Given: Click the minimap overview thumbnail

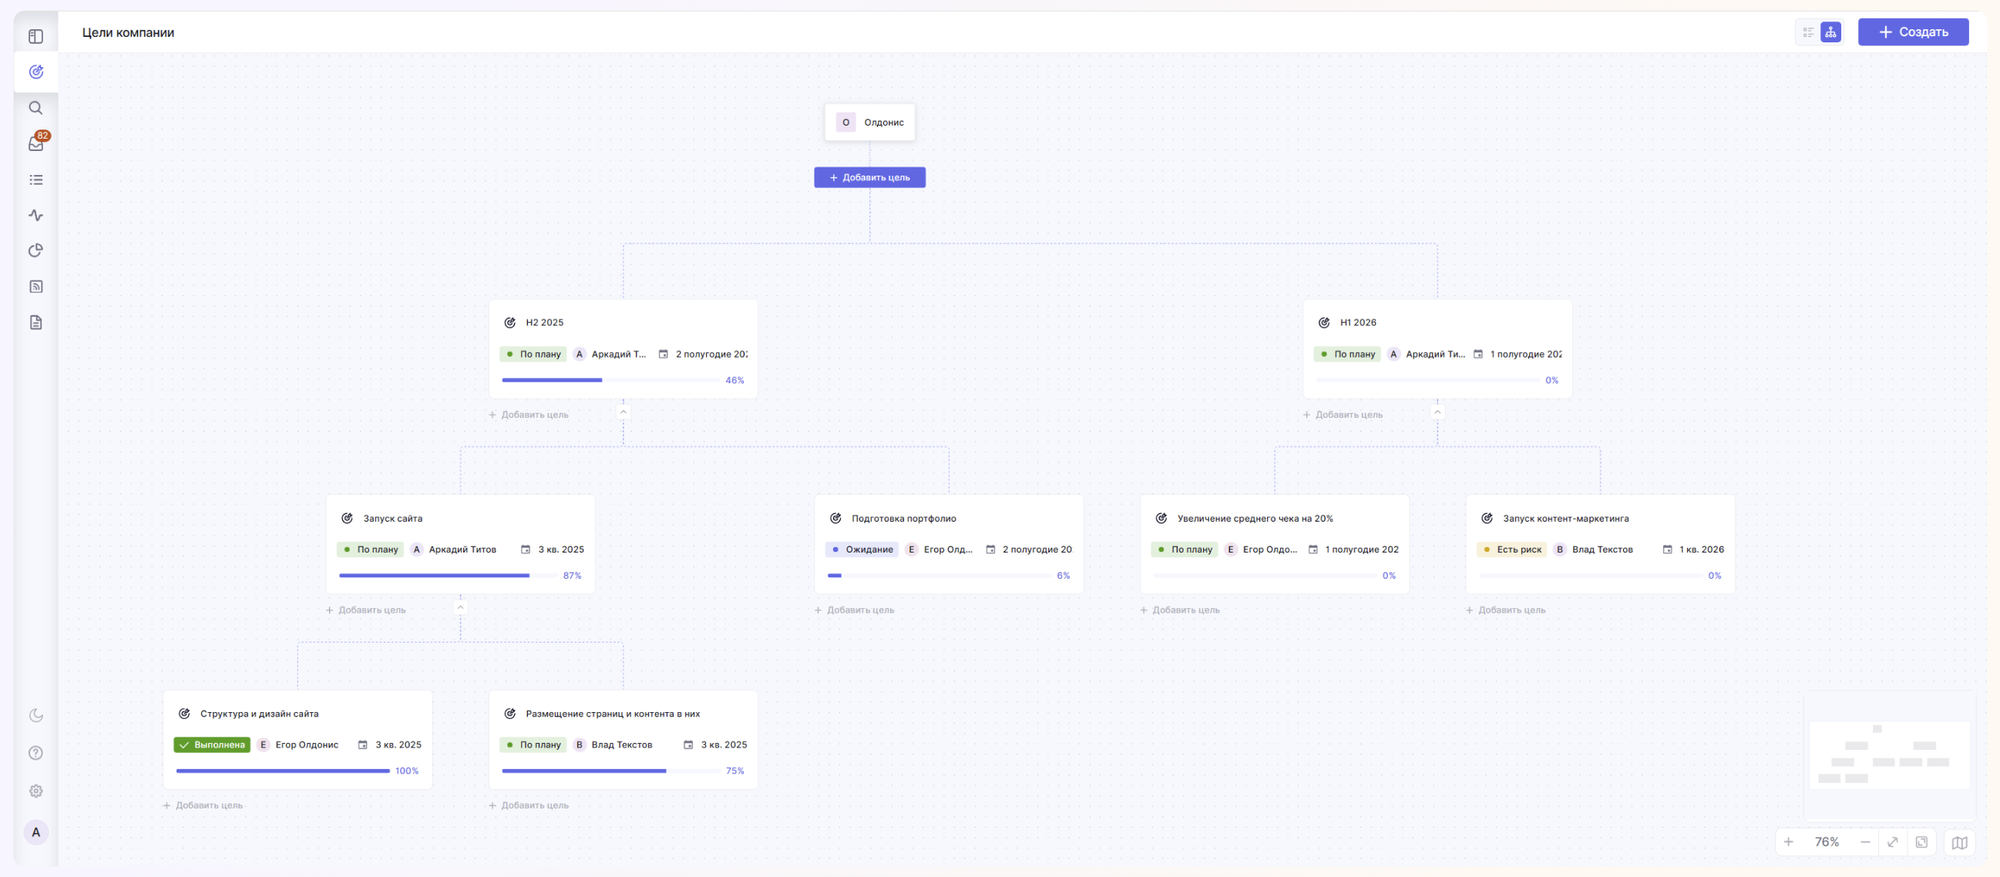Looking at the screenshot, I should (1889, 756).
